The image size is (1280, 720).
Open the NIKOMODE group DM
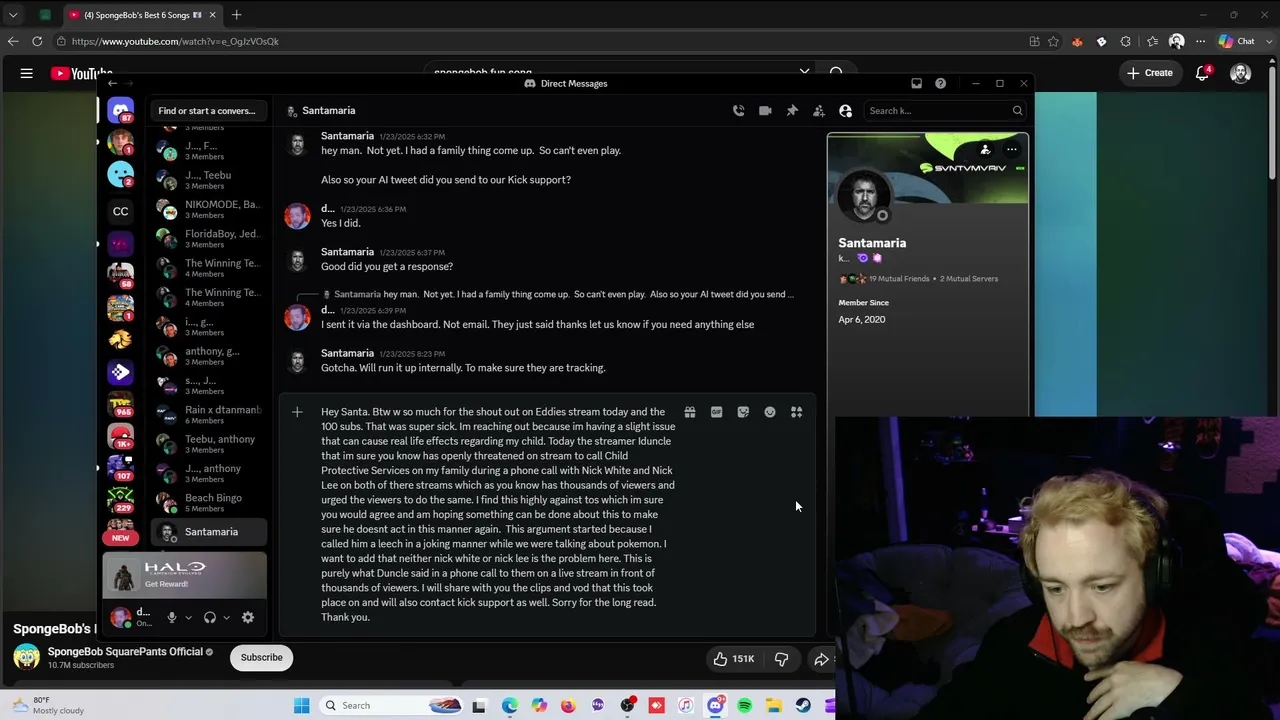[209, 209]
